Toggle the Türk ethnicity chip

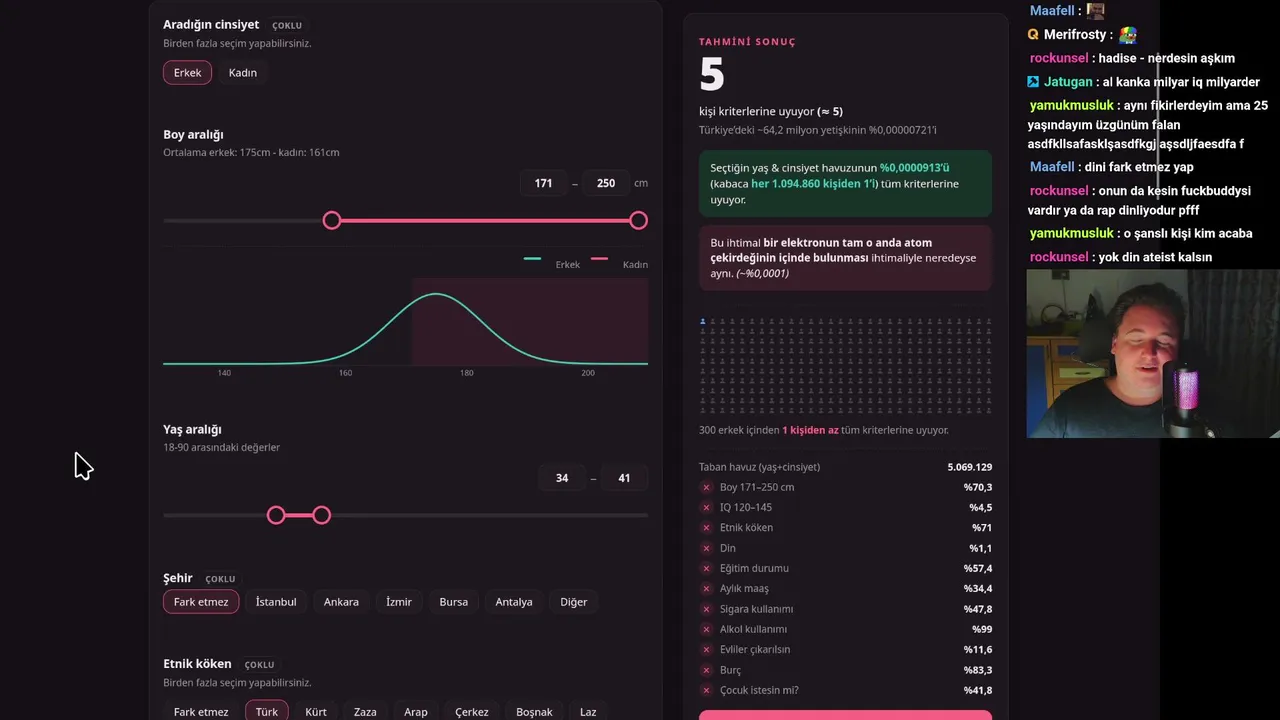click(x=267, y=710)
